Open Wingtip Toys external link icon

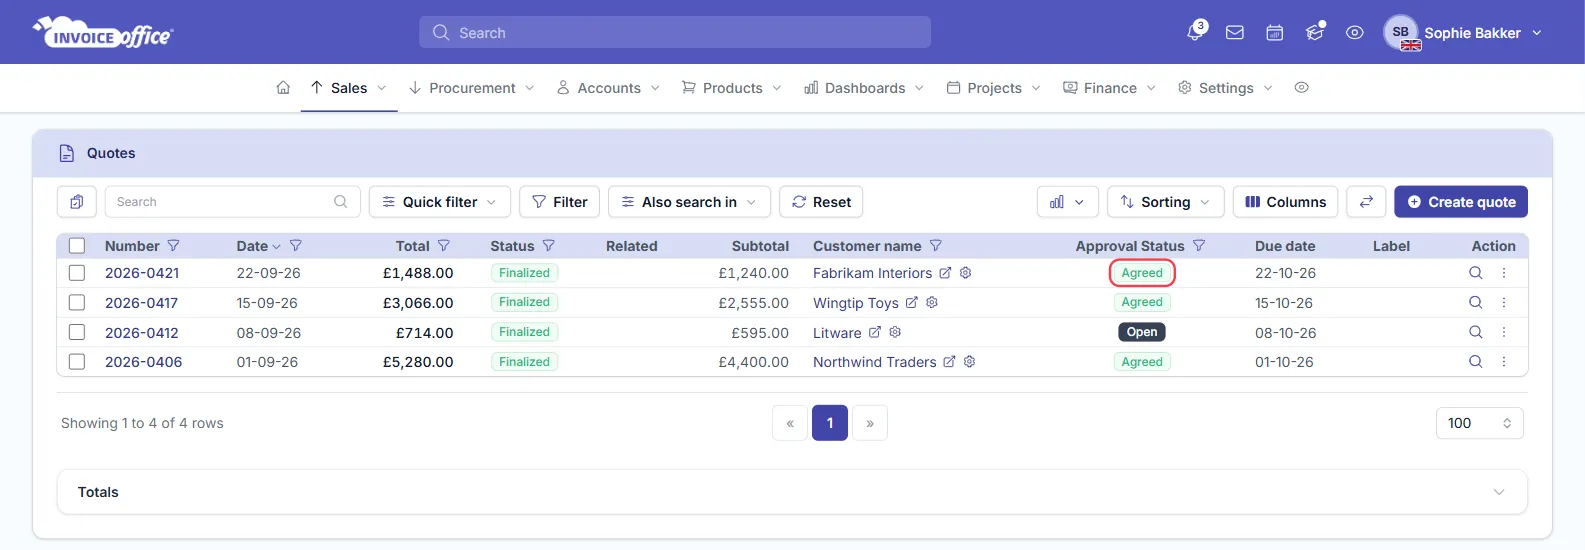[911, 302]
